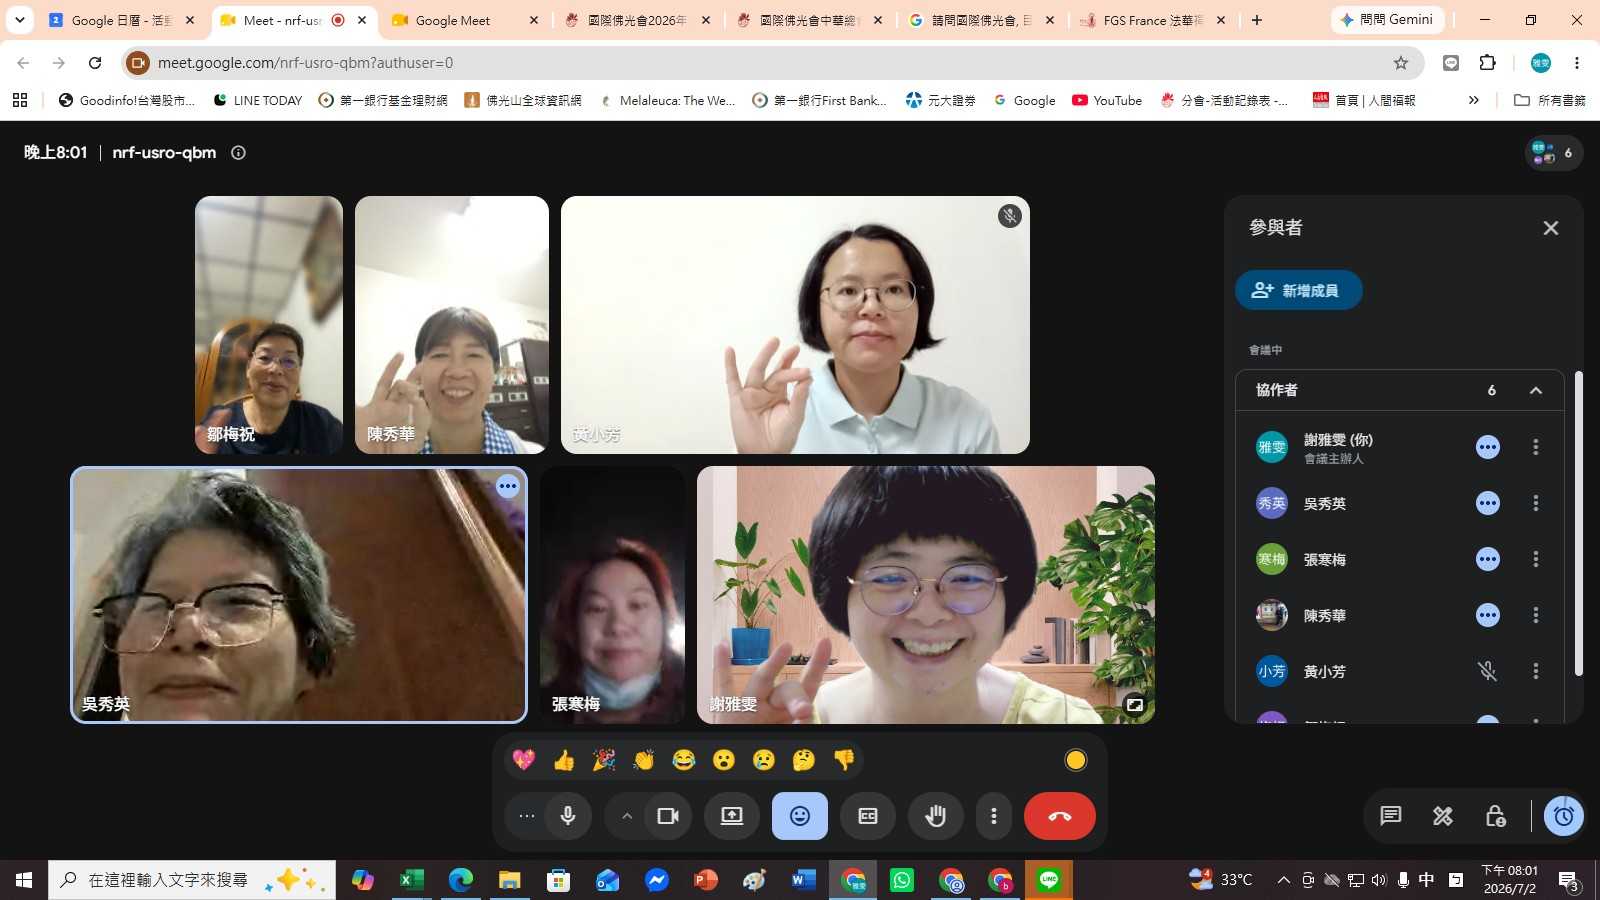Image resolution: width=1600 pixels, height=900 pixels.
Task: Open the YouTube bookmark
Action: pos(1107,100)
